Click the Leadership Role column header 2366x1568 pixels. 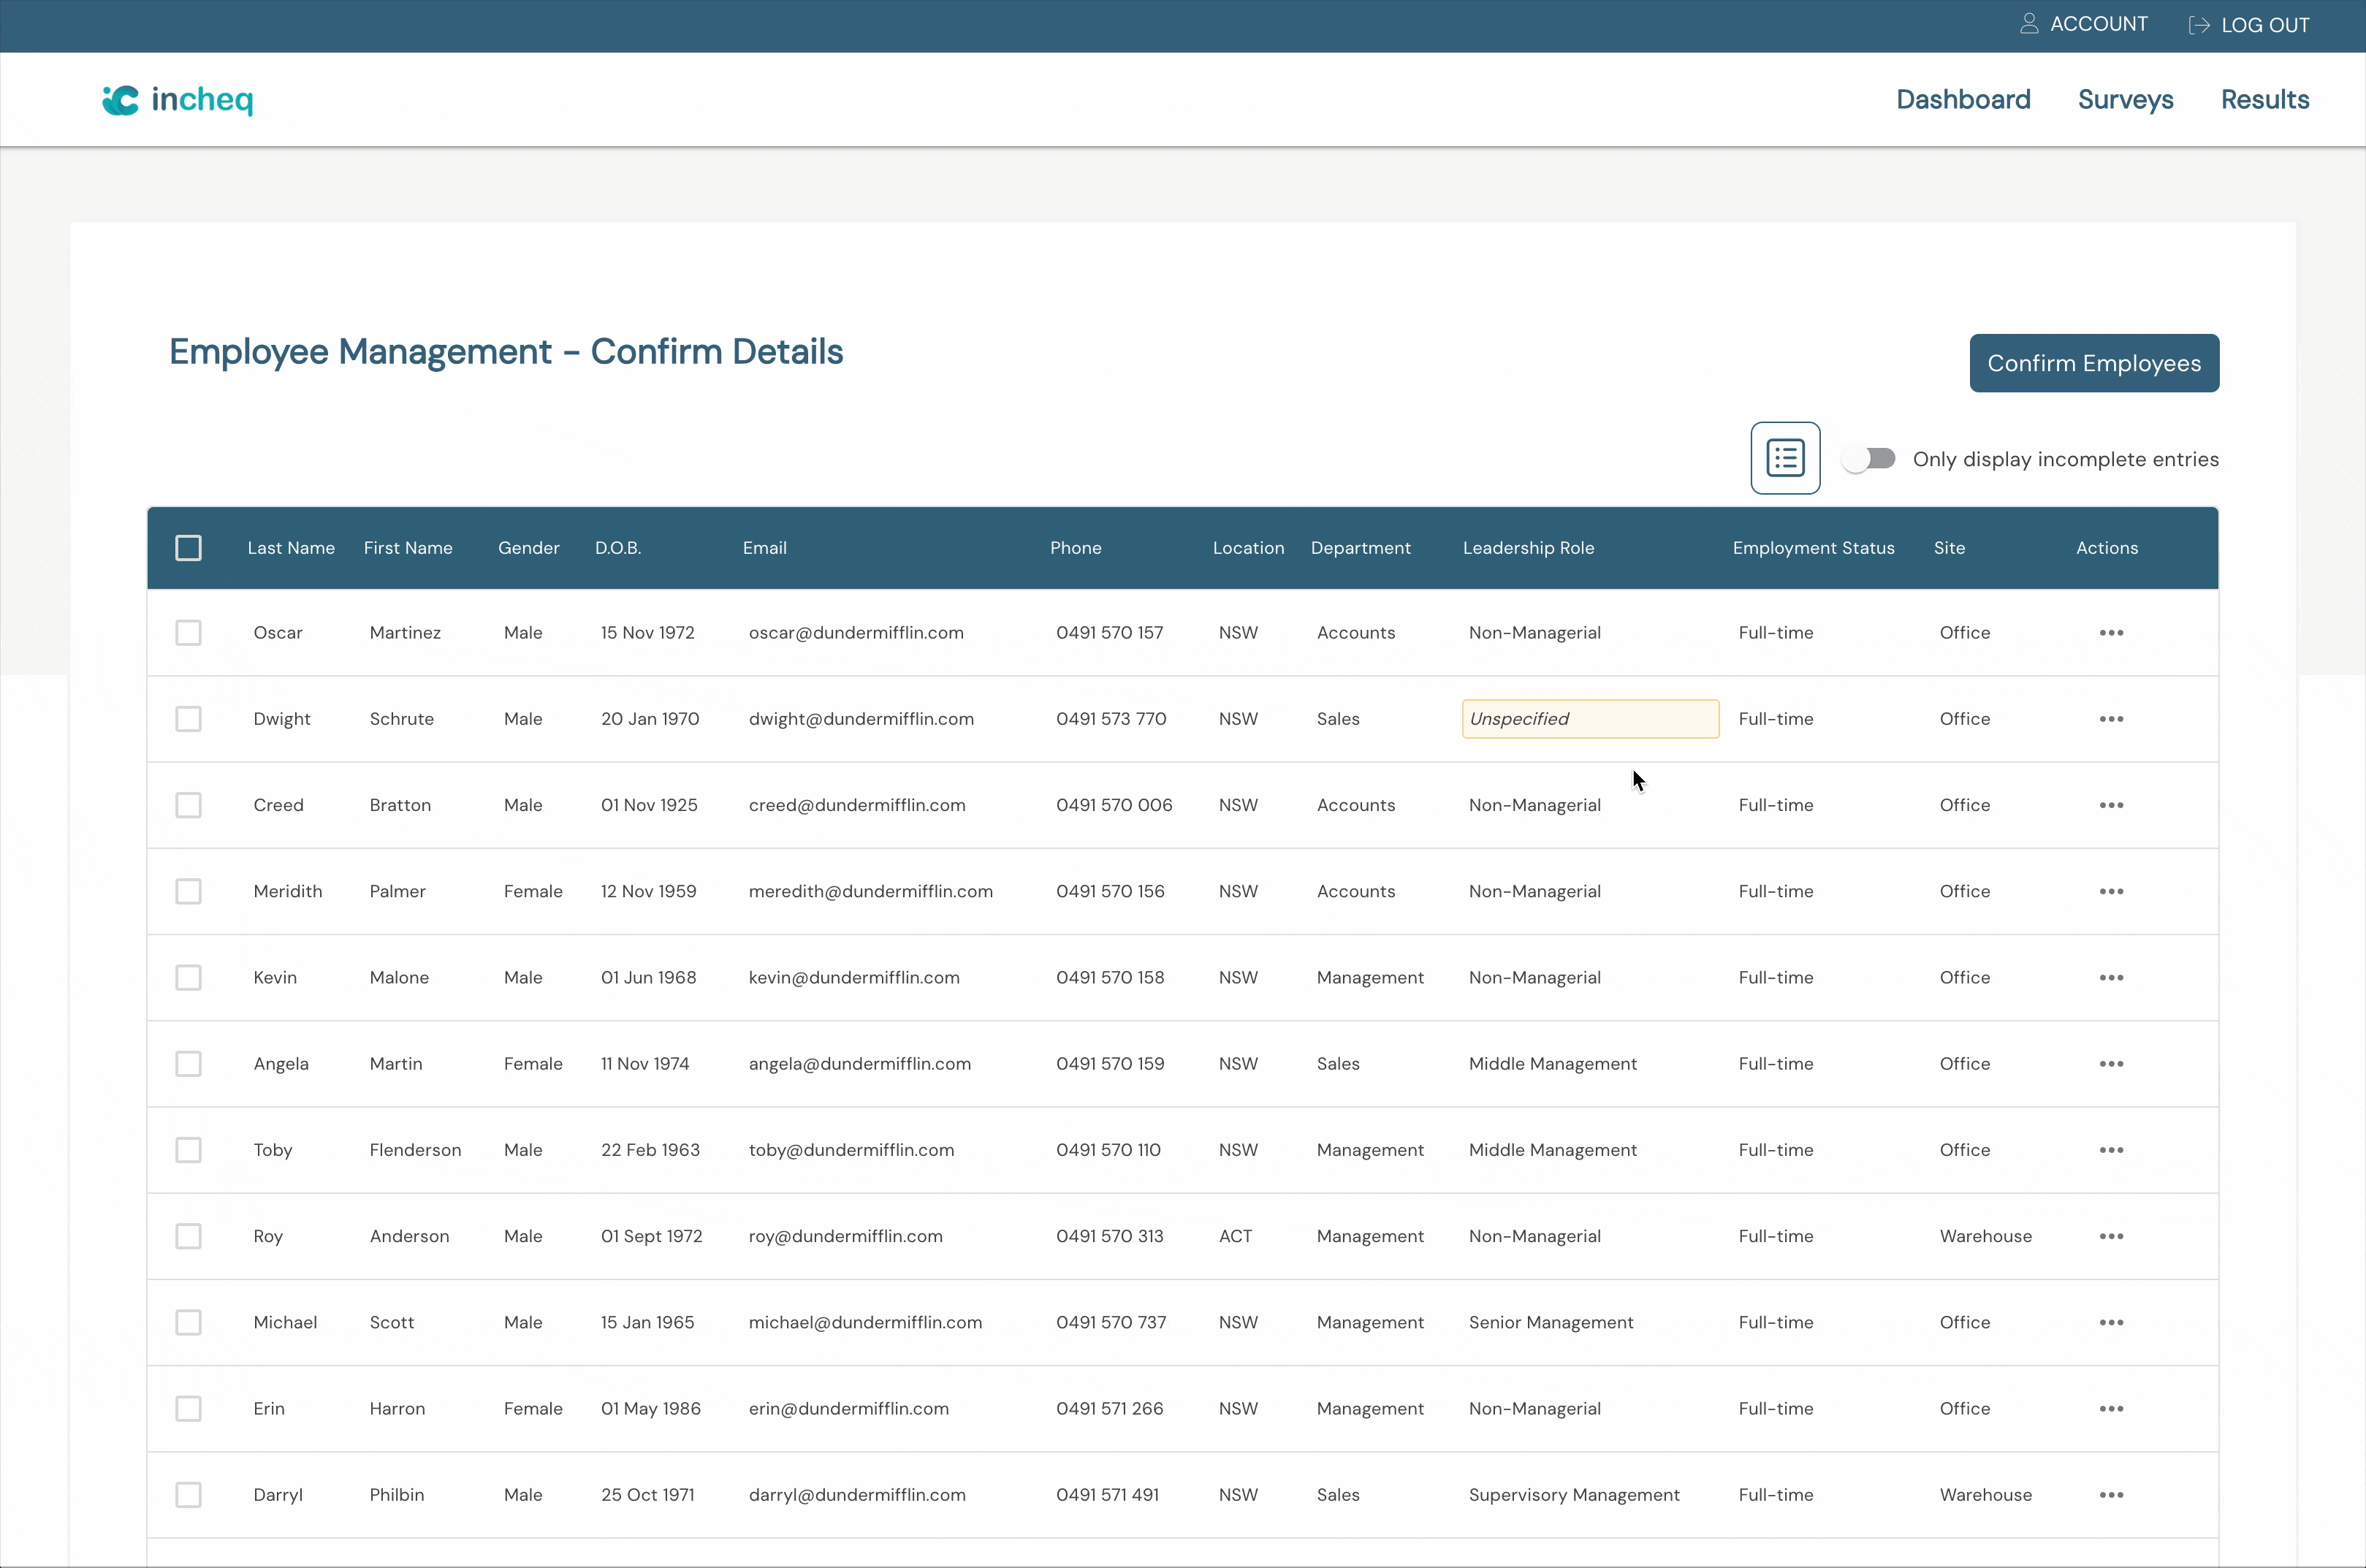(1528, 548)
